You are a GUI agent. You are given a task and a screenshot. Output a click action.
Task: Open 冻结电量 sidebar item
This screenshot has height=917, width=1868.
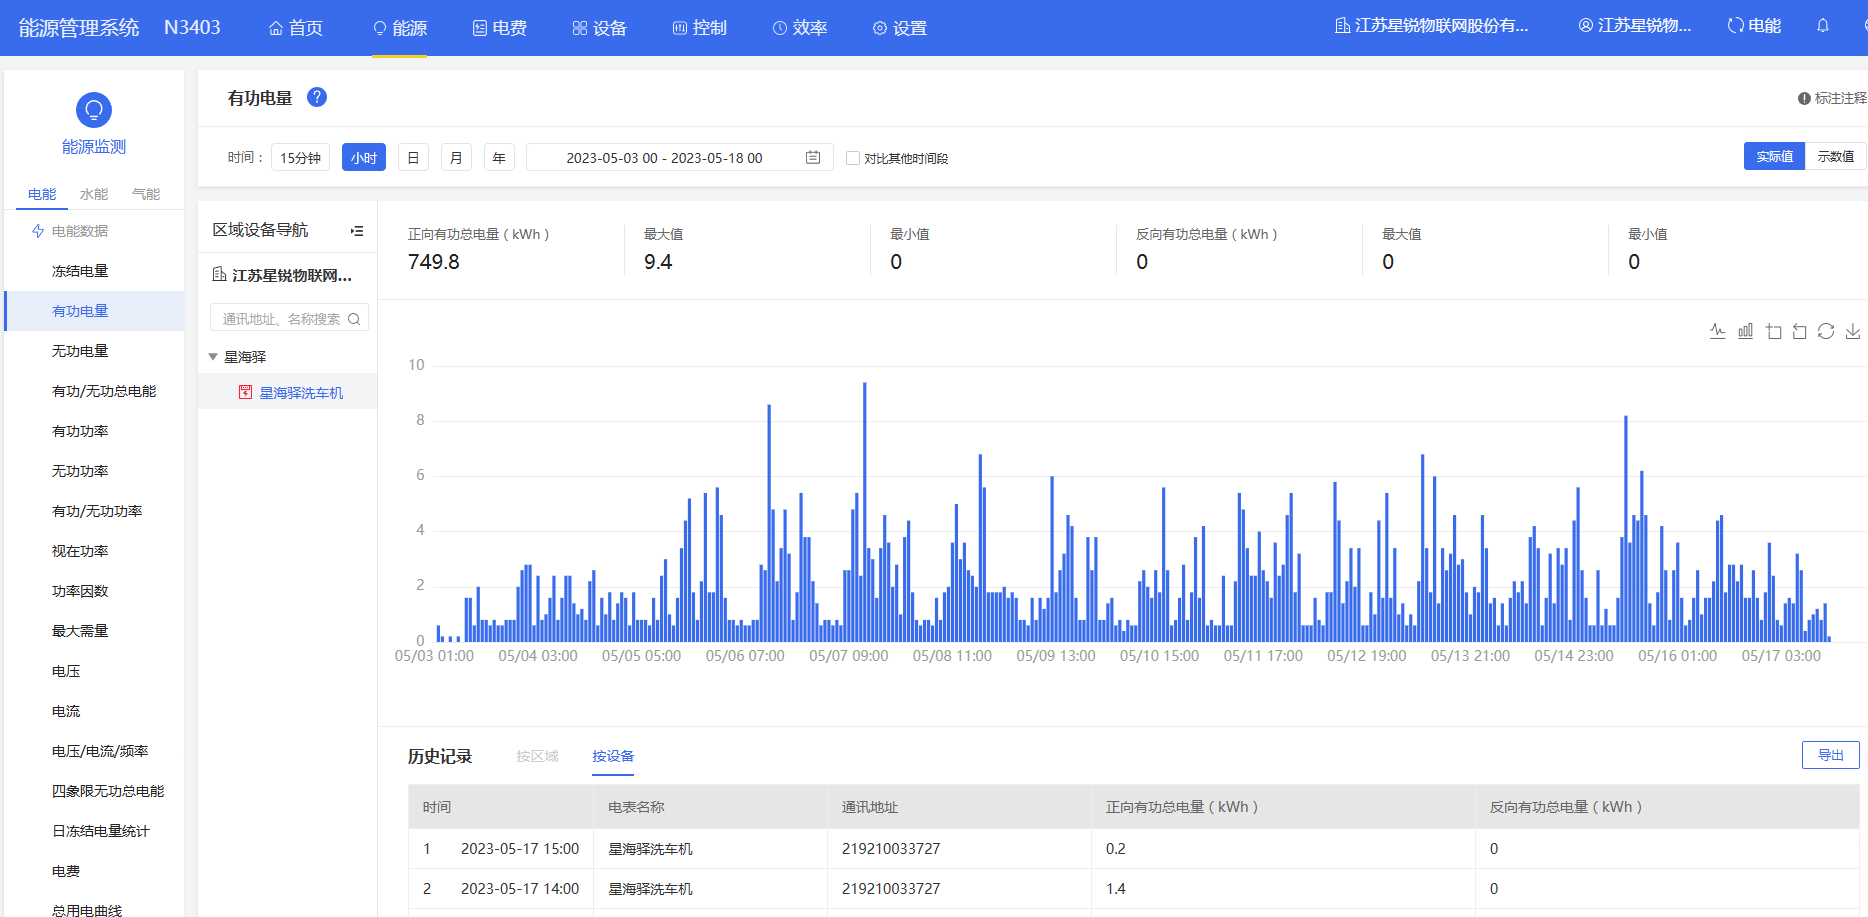click(94, 271)
